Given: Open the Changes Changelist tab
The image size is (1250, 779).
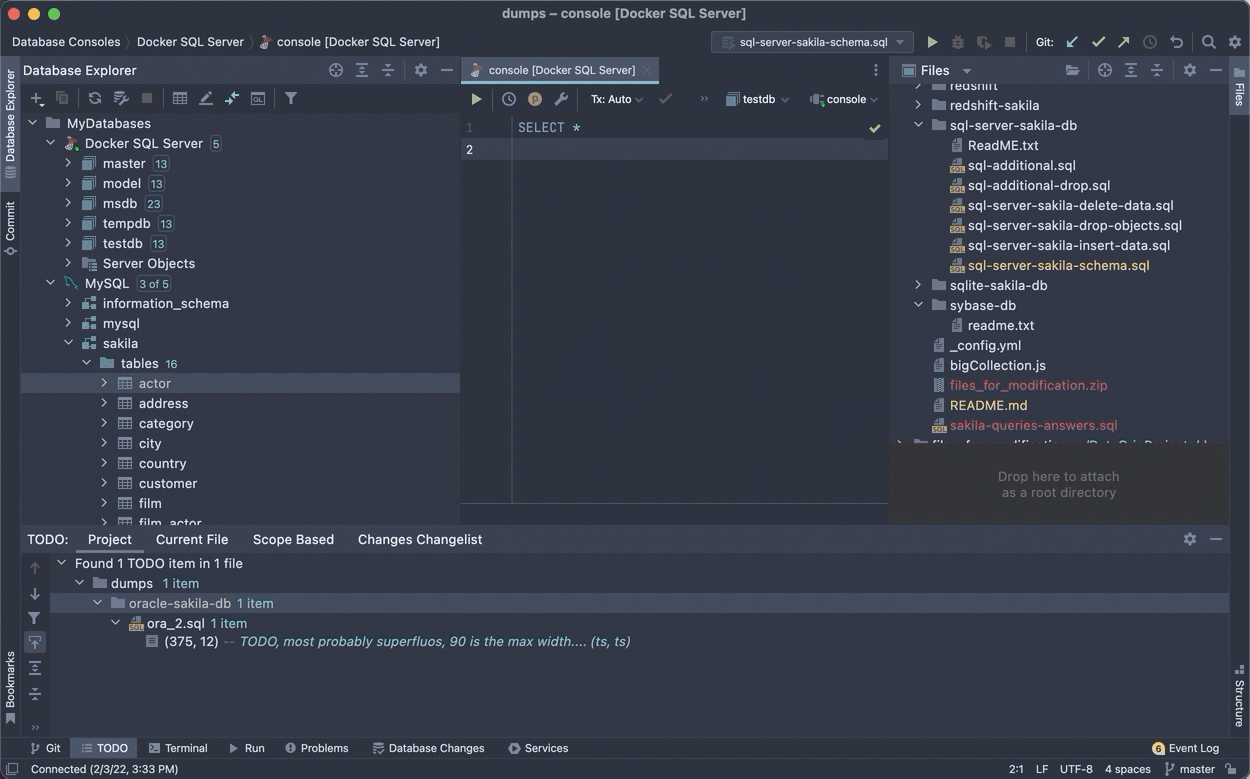Looking at the screenshot, I should coord(420,539).
